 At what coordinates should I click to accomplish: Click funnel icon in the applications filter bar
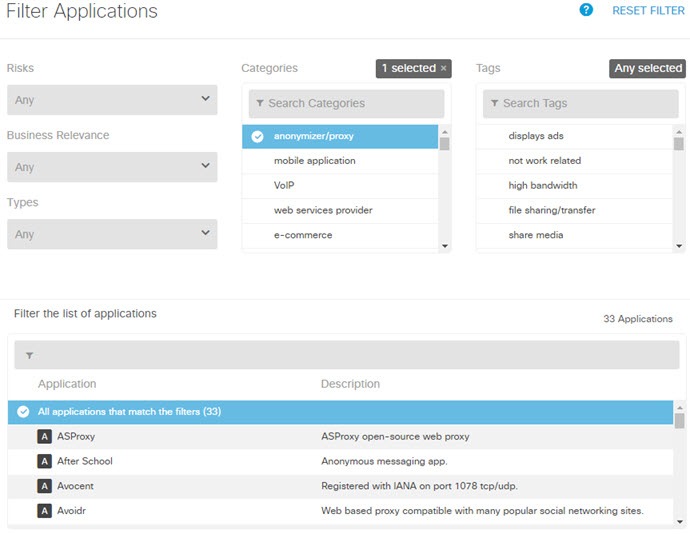click(29, 355)
